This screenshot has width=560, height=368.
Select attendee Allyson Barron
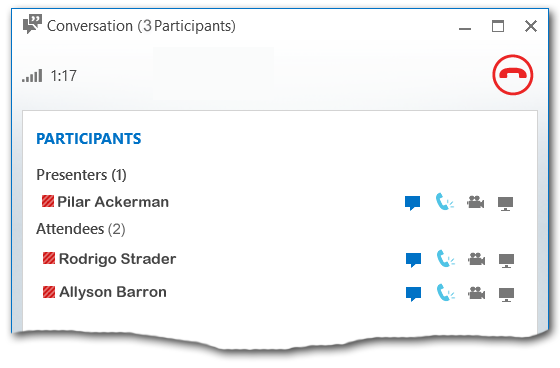tap(113, 292)
